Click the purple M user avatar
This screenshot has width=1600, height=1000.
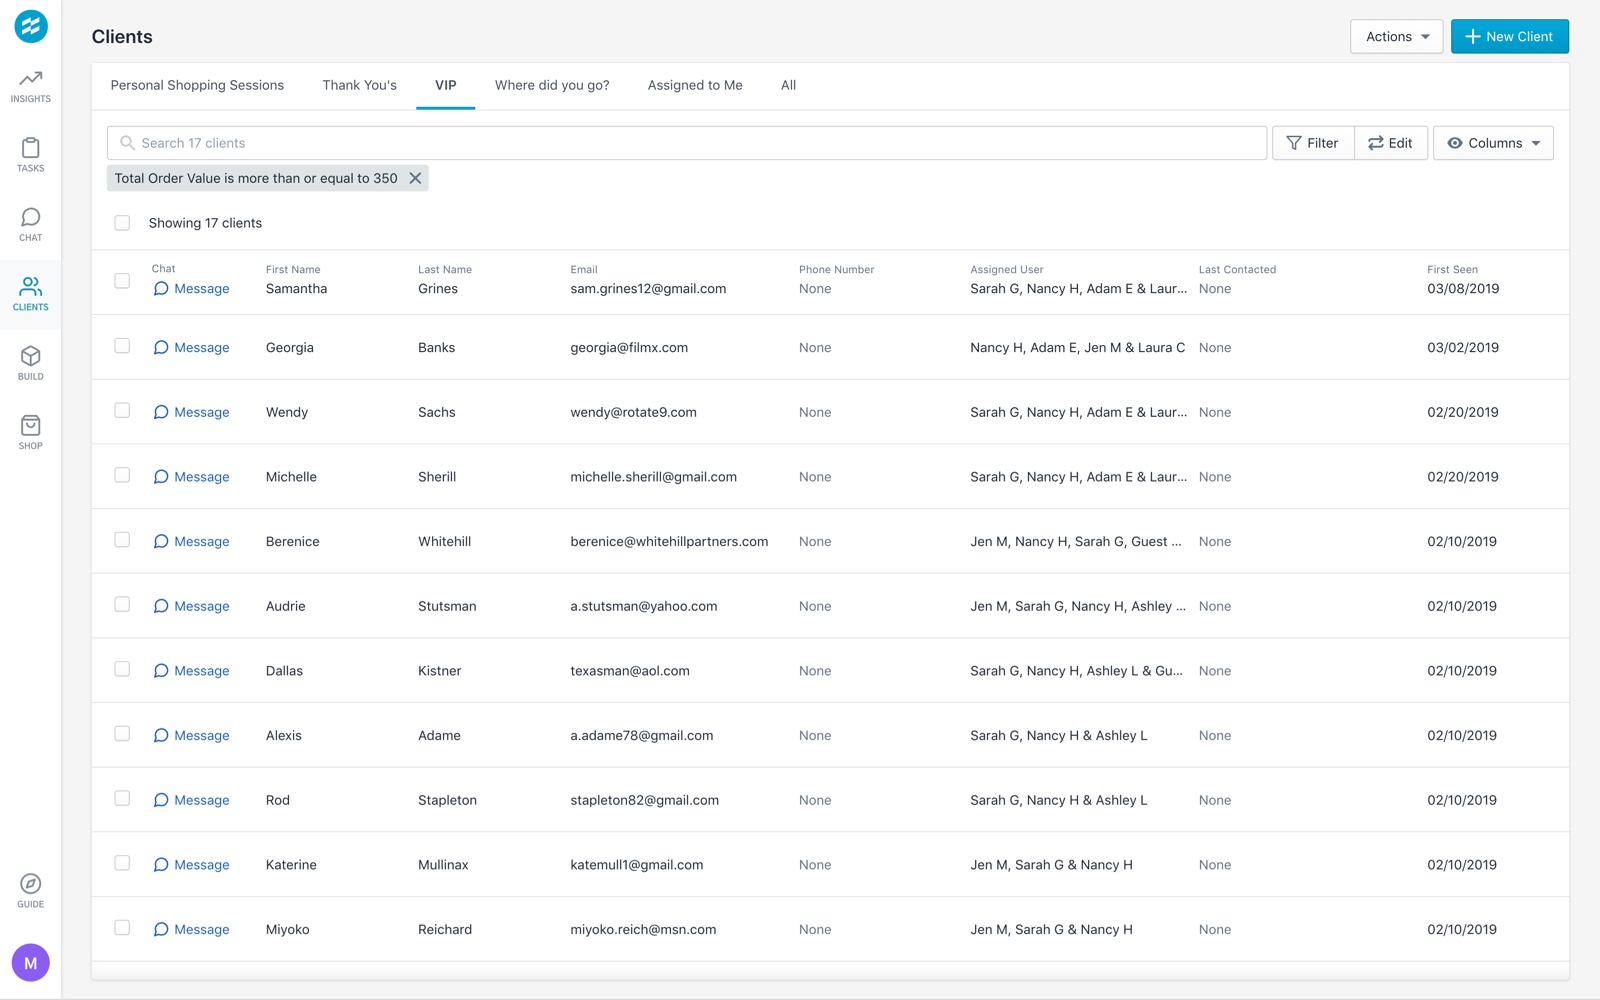pyautogui.click(x=31, y=963)
